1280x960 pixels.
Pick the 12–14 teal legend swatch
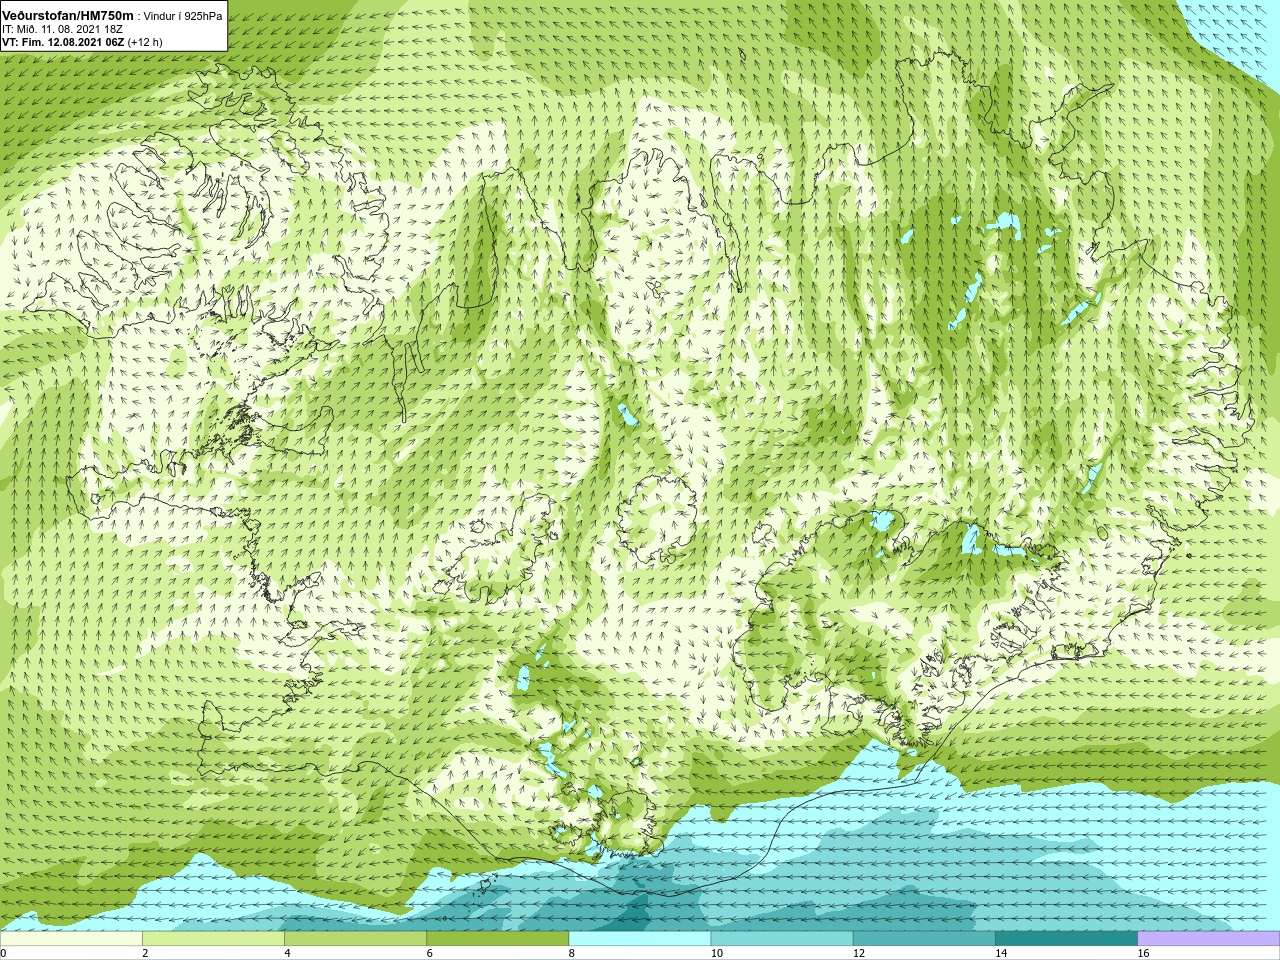923,939
